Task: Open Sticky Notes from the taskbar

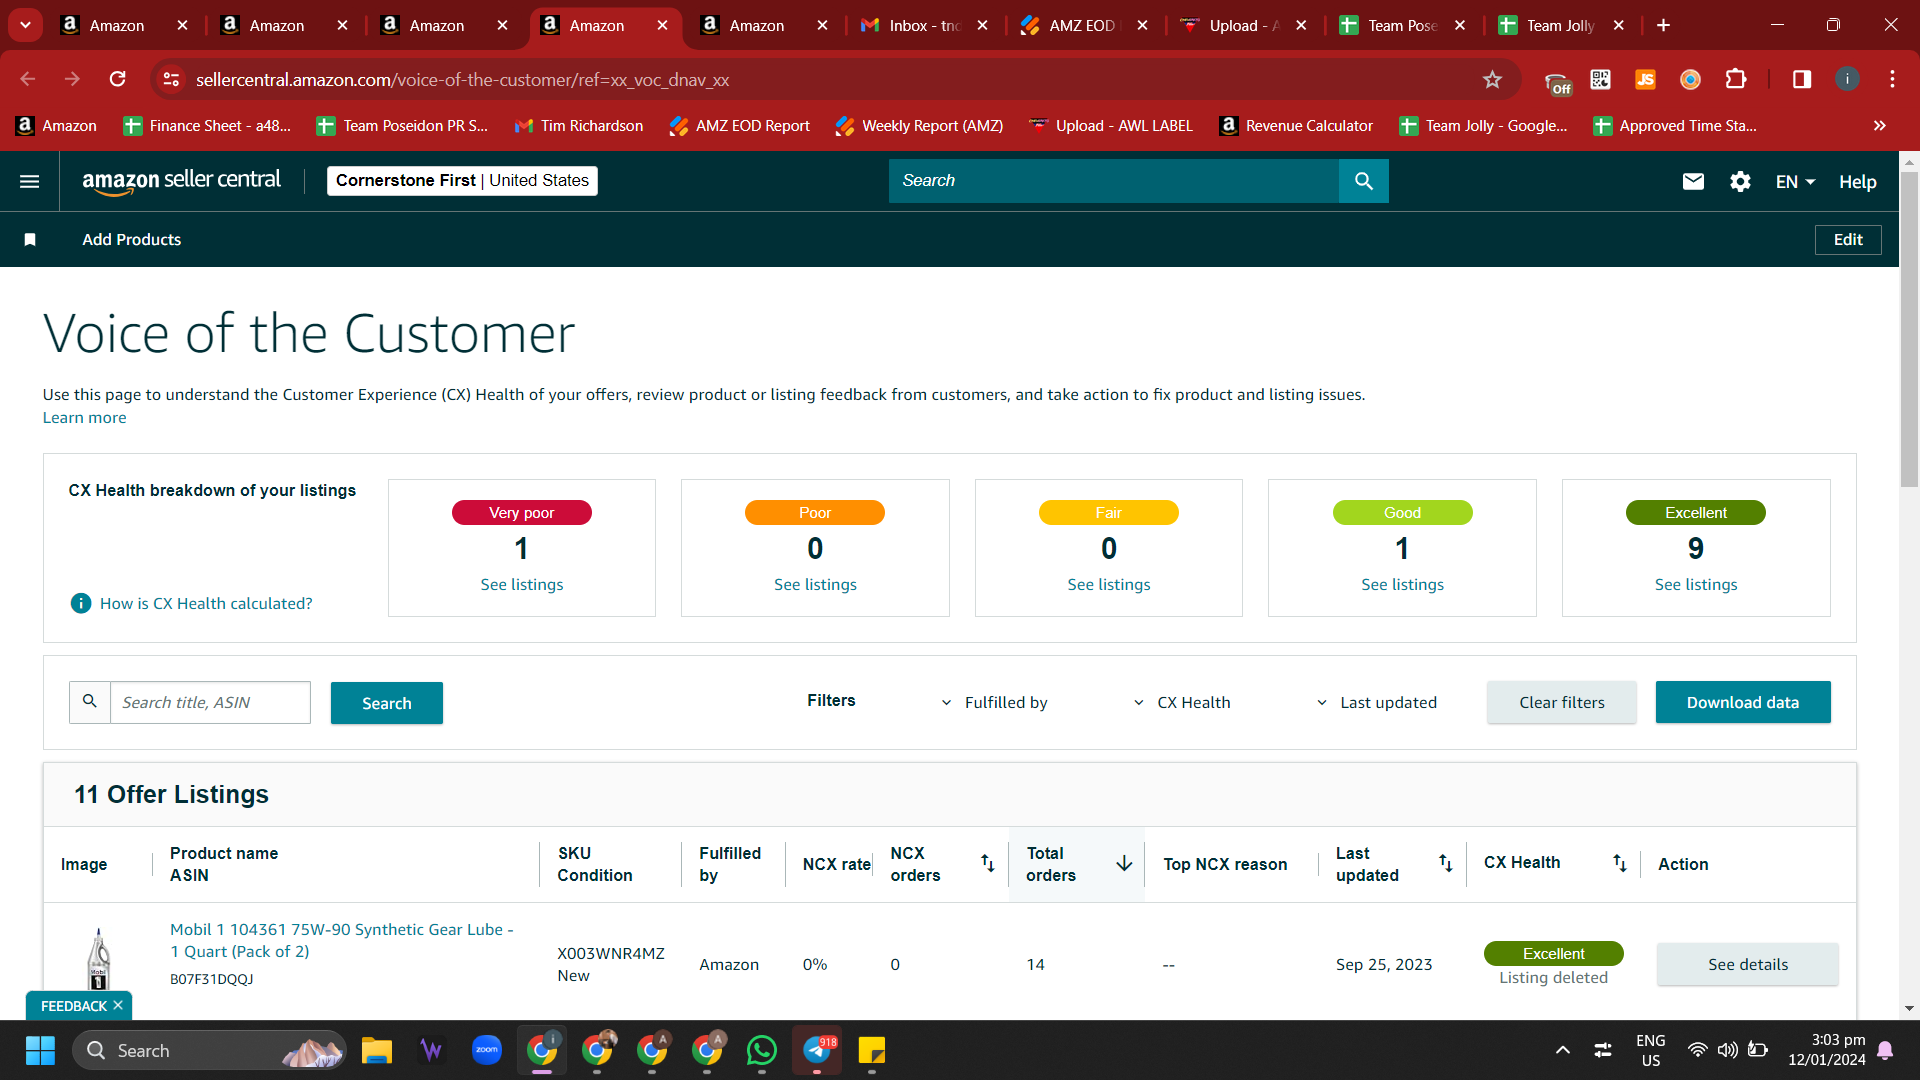Action: [x=872, y=1050]
